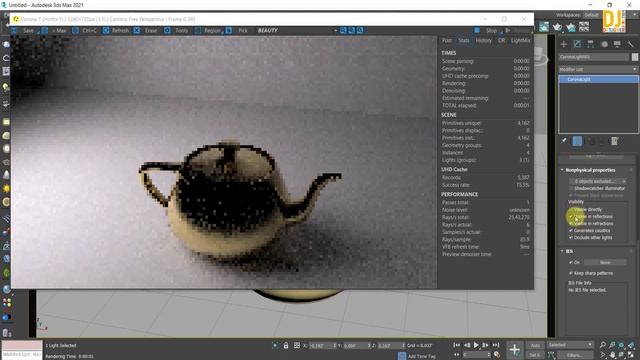This screenshot has width=640, height=360.
Task: Click the Go to Start playback button
Action: point(456,345)
